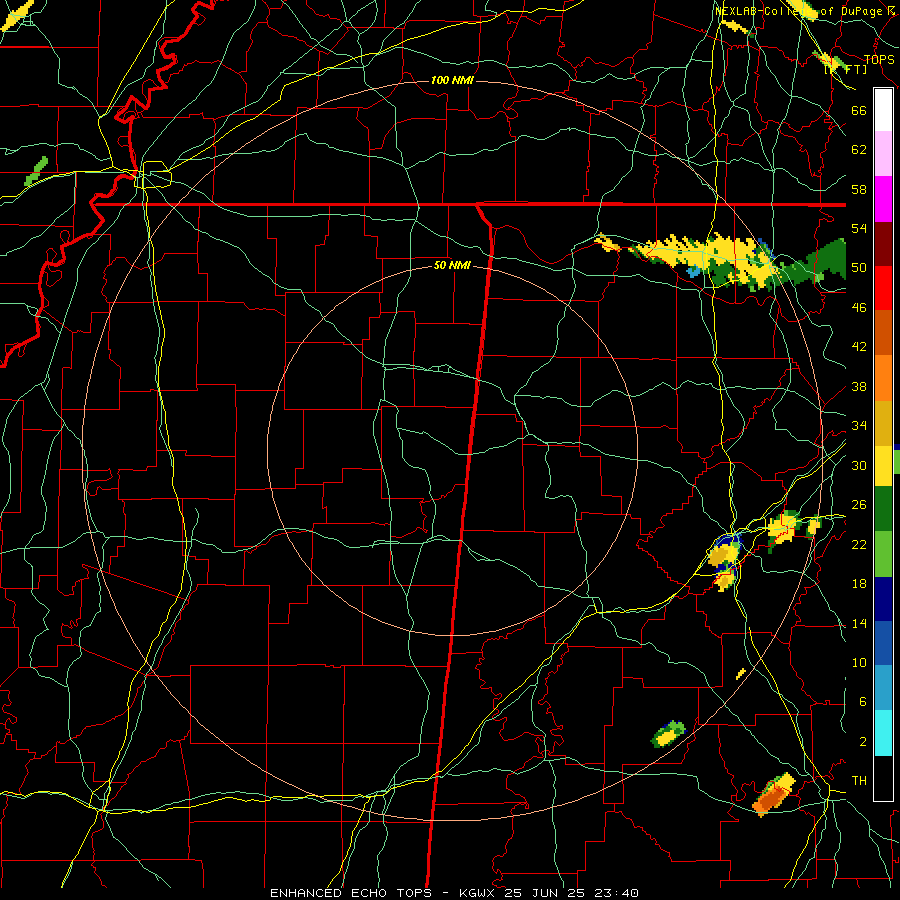Select the legend value 54
Viewport: 900px width, 900px height.
tap(859, 228)
